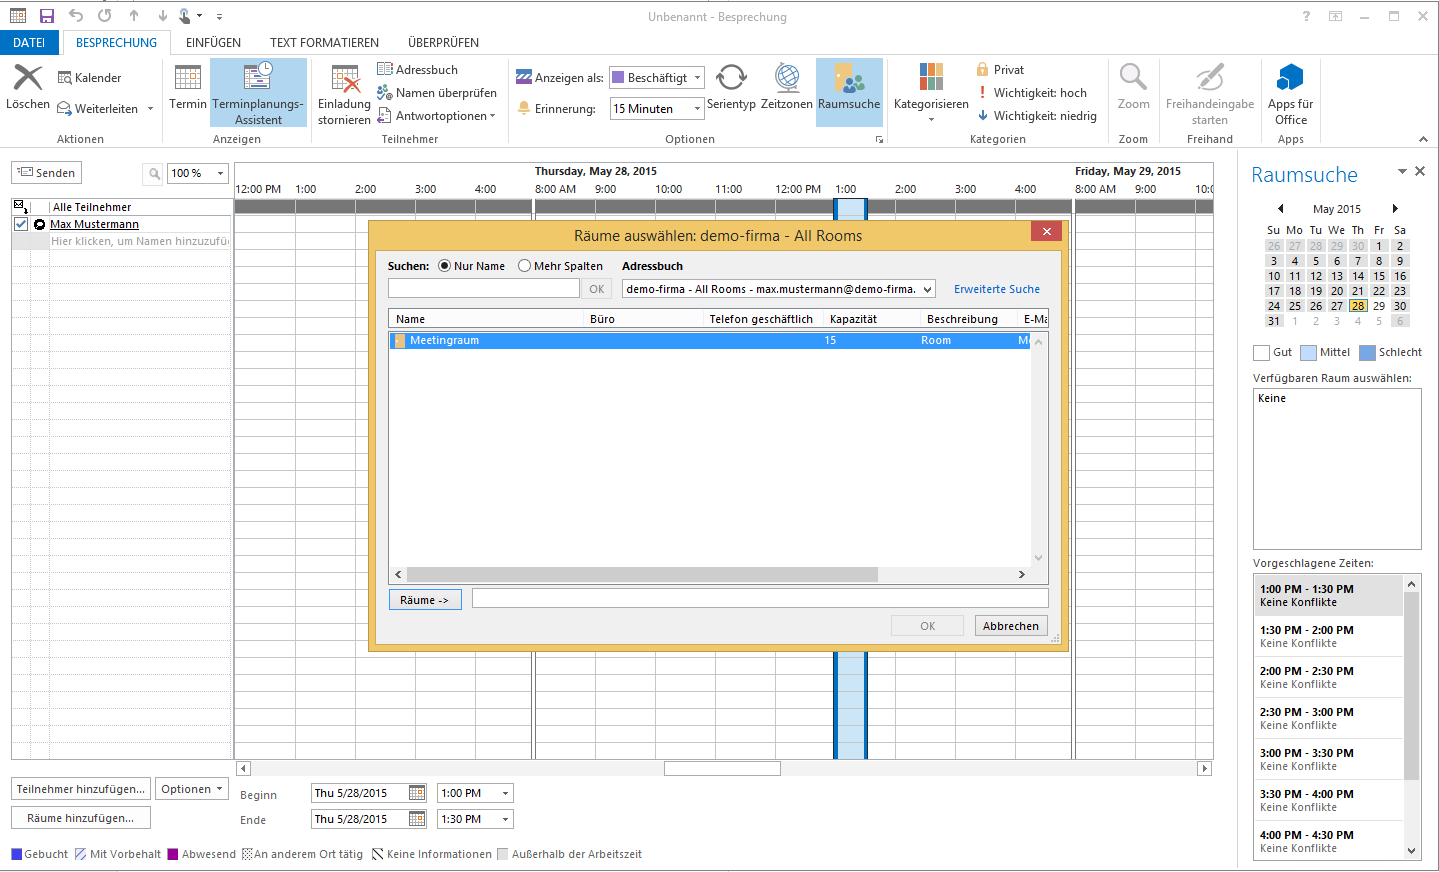The width and height of the screenshot is (1439, 872).
Task: Open Beginn date calendar picker icon
Action: click(x=417, y=793)
